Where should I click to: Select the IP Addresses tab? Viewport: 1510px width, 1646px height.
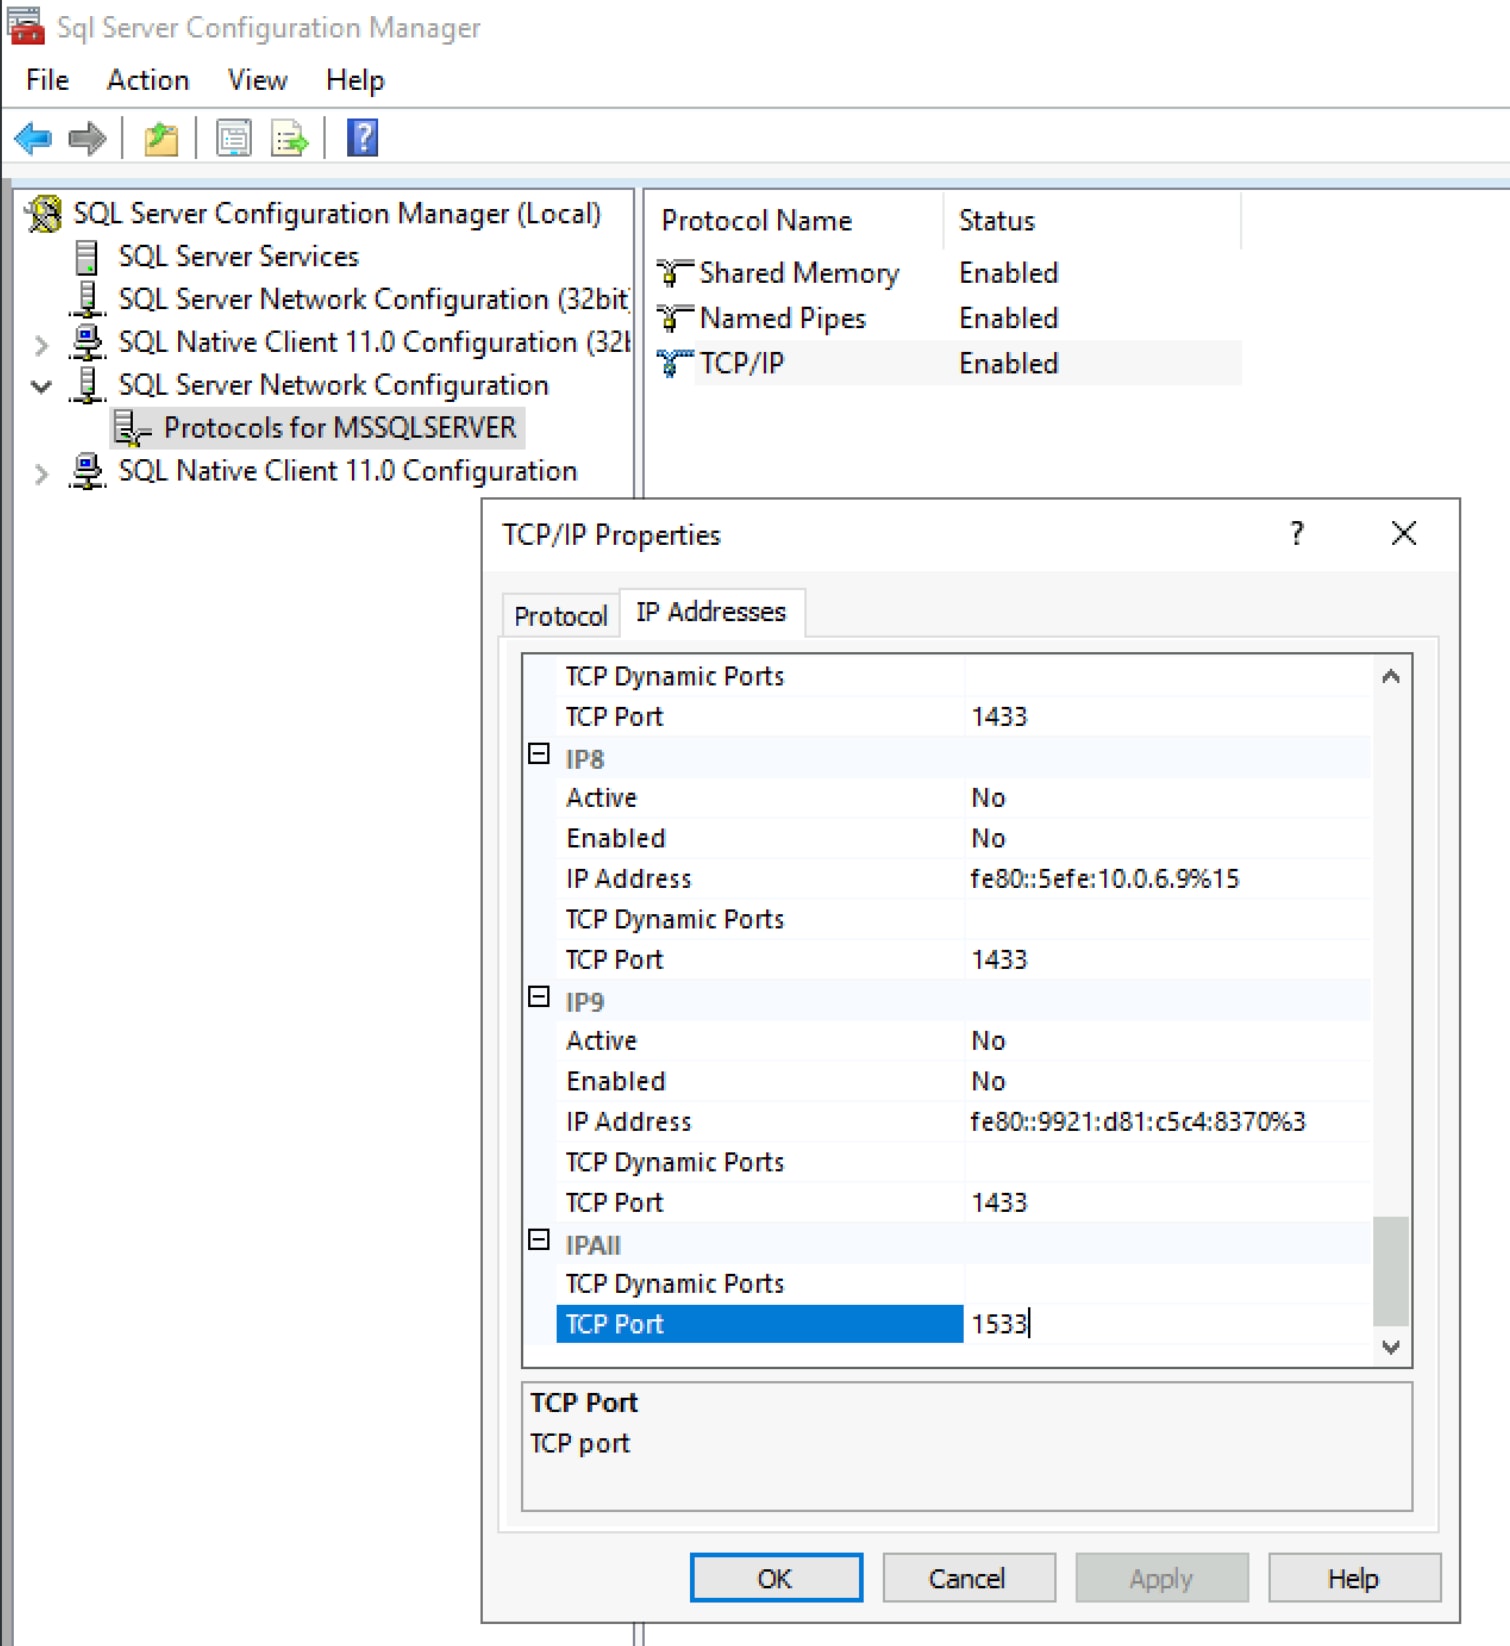tap(711, 612)
